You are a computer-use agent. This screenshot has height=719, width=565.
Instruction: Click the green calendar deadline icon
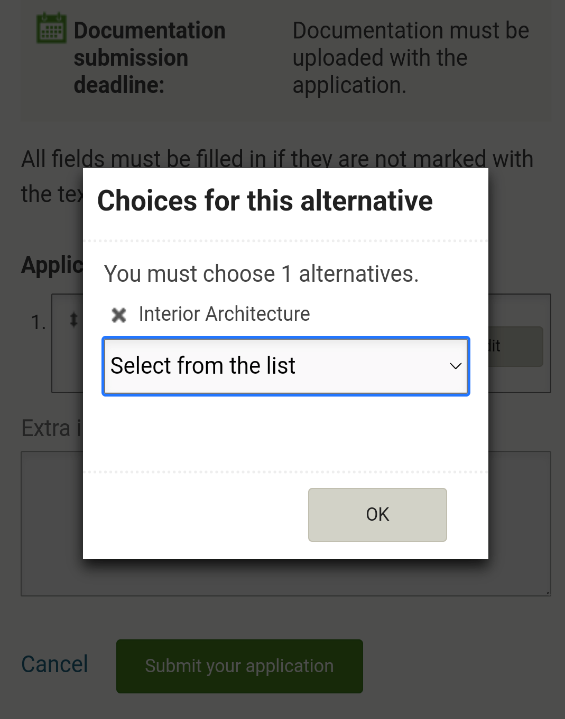pos(51,28)
